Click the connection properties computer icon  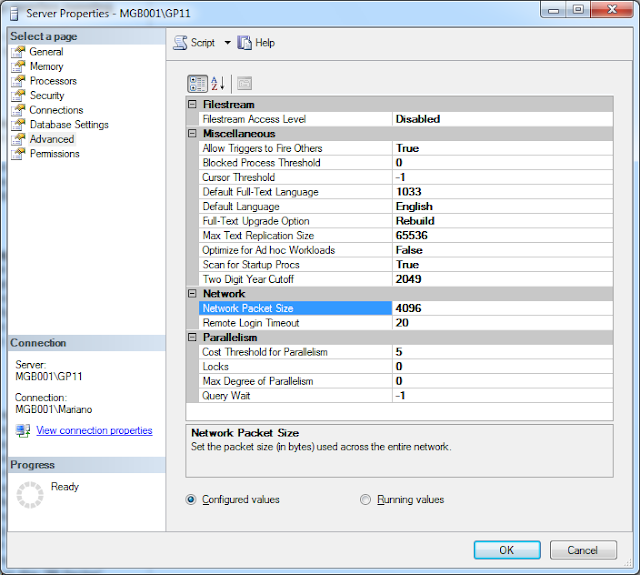pos(23,431)
